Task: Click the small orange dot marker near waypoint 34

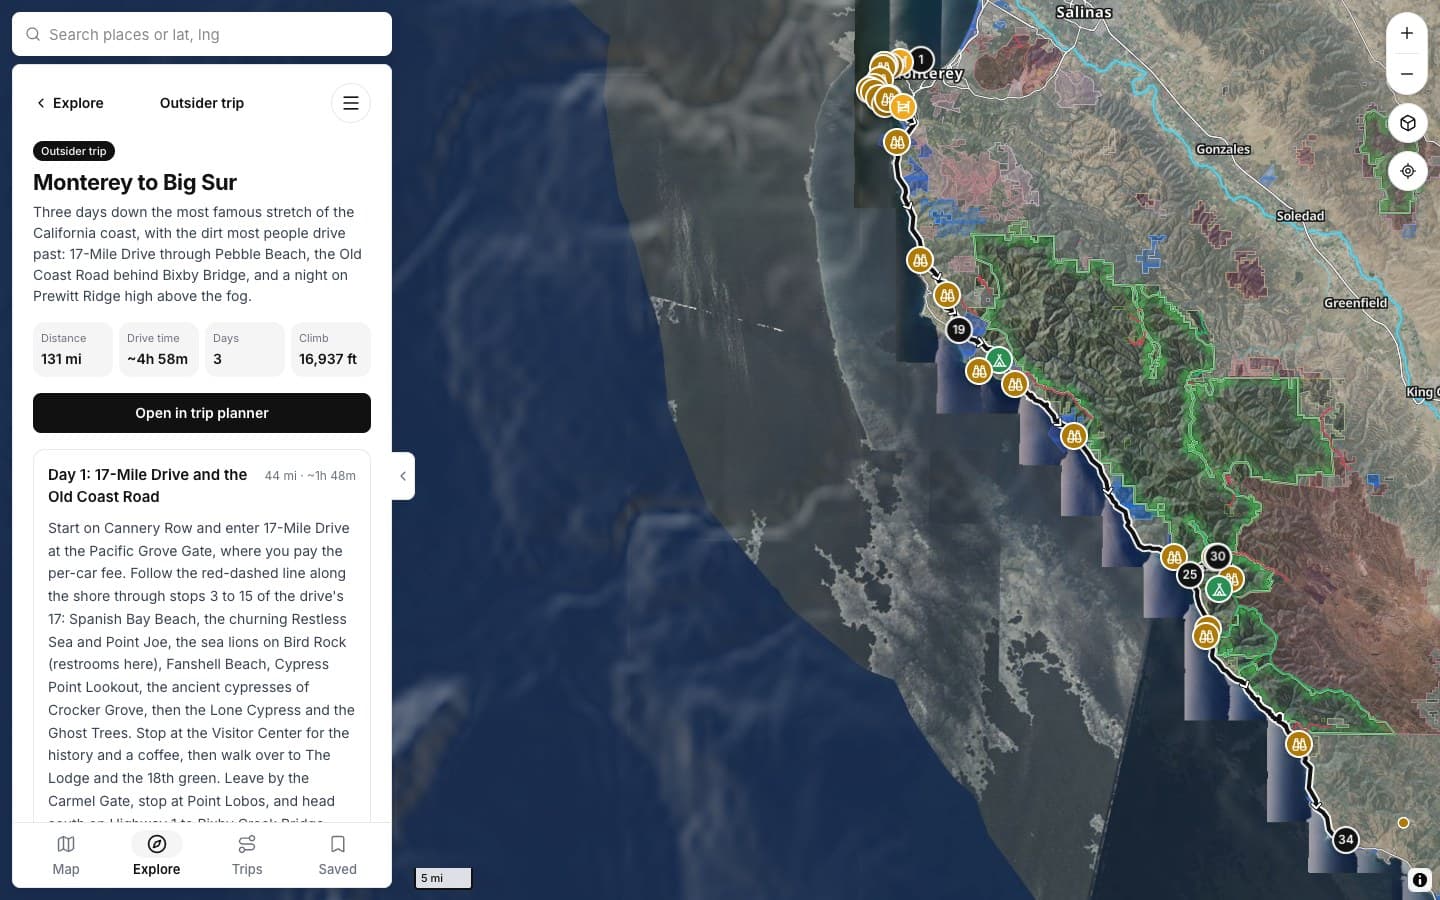Action: pos(1403,823)
